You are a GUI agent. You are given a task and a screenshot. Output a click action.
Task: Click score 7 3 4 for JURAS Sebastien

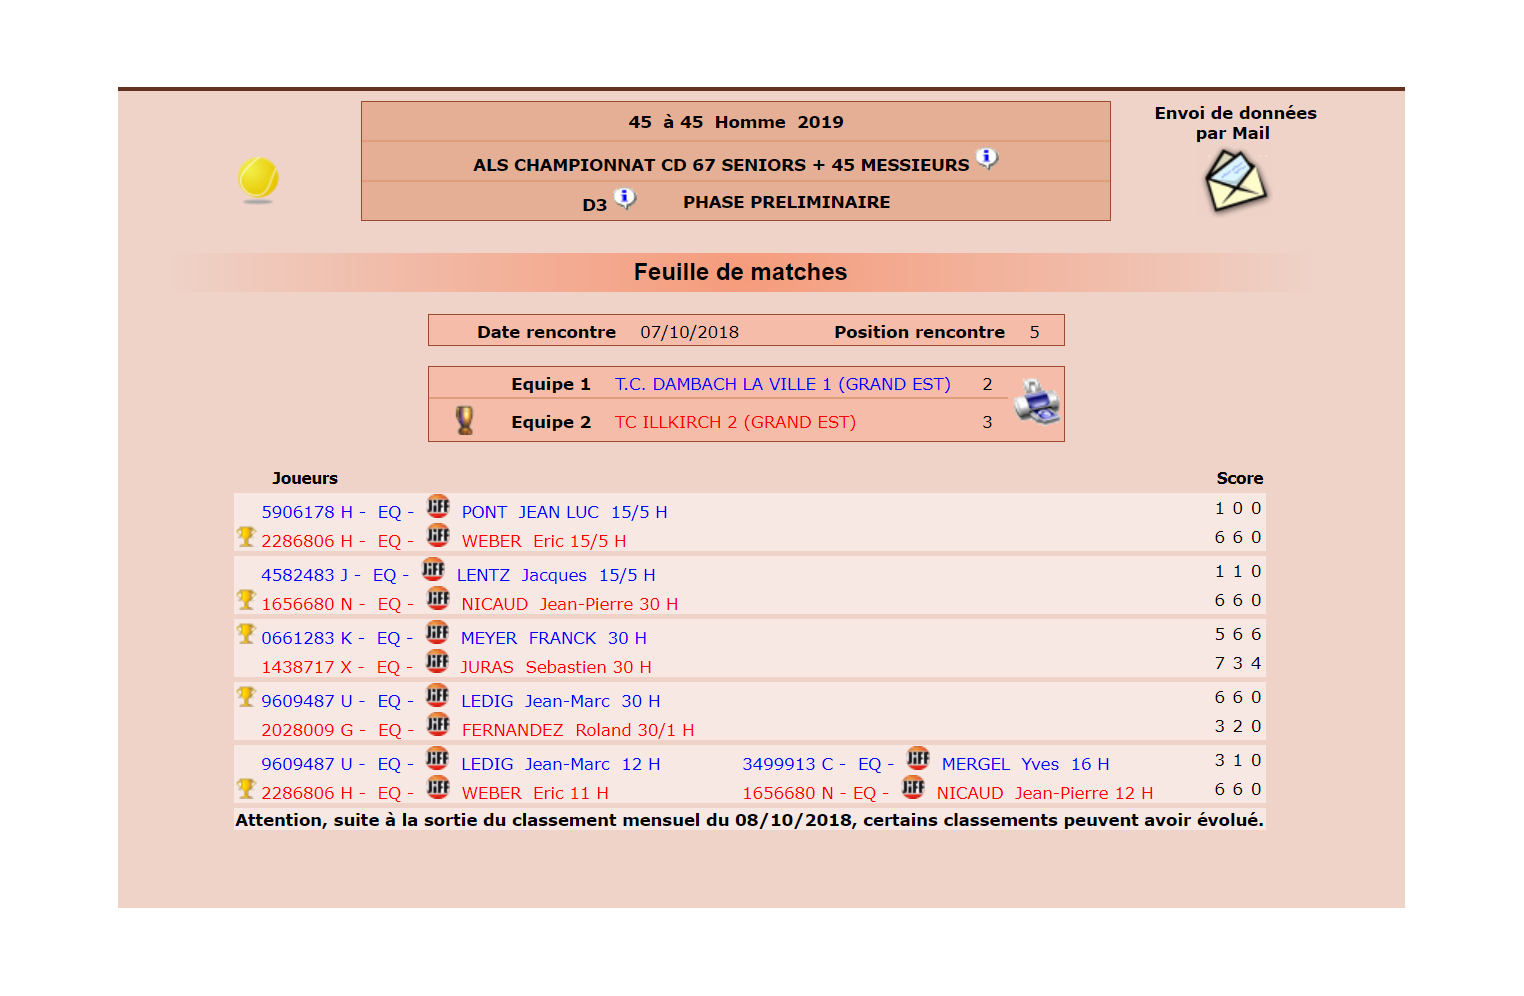[1238, 663]
